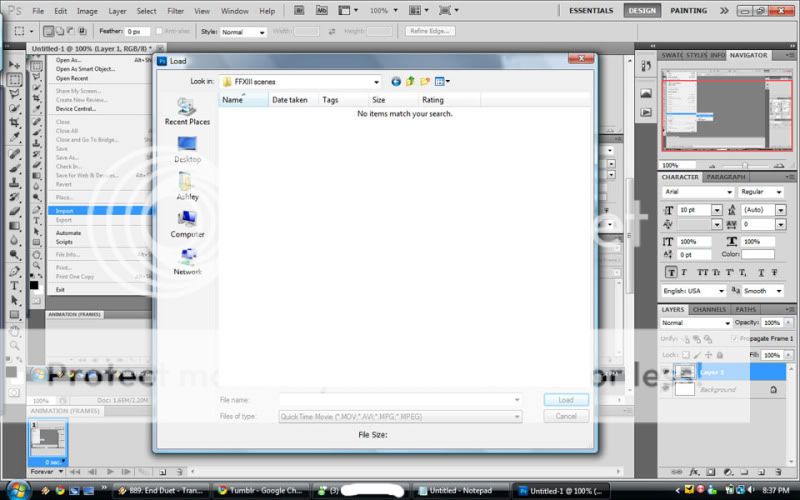This screenshot has height=500, width=800.
Task: Open the Computer location in Load dialog
Action: coord(187,223)
